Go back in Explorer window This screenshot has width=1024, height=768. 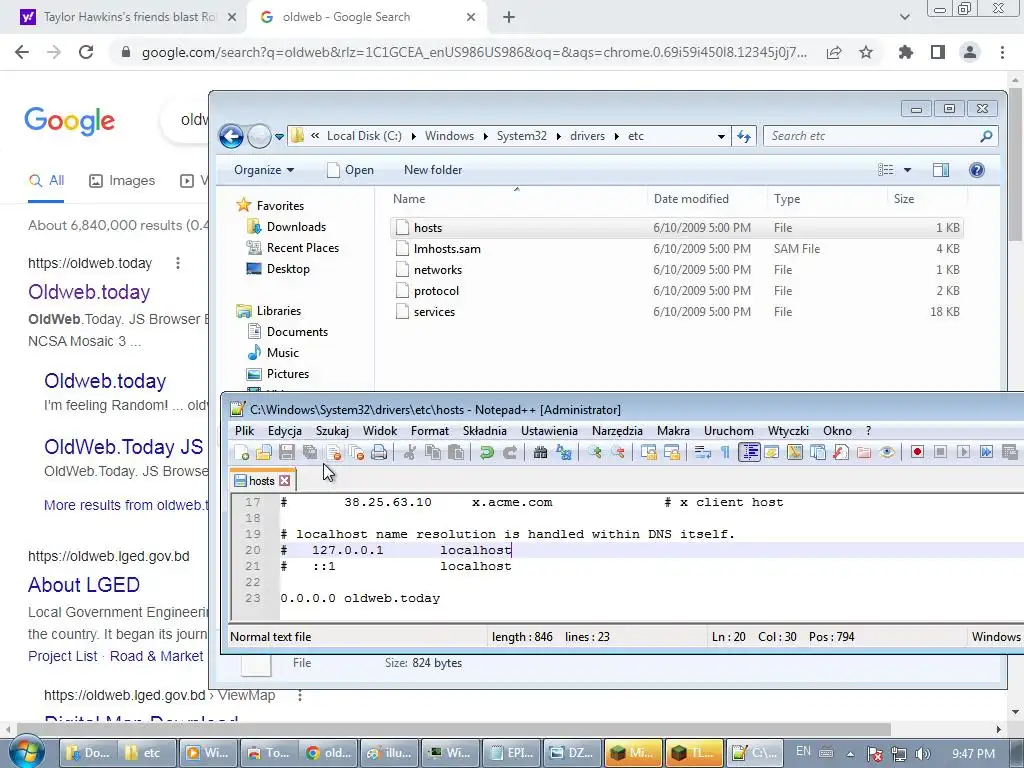(231, 136)
